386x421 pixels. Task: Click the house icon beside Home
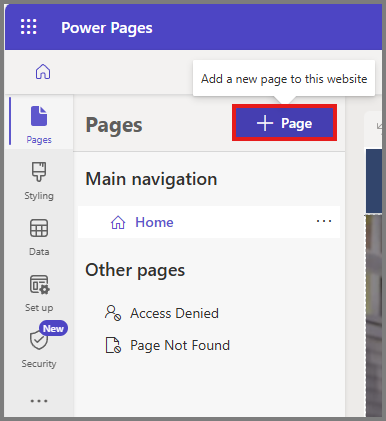(x=118, y=222)
